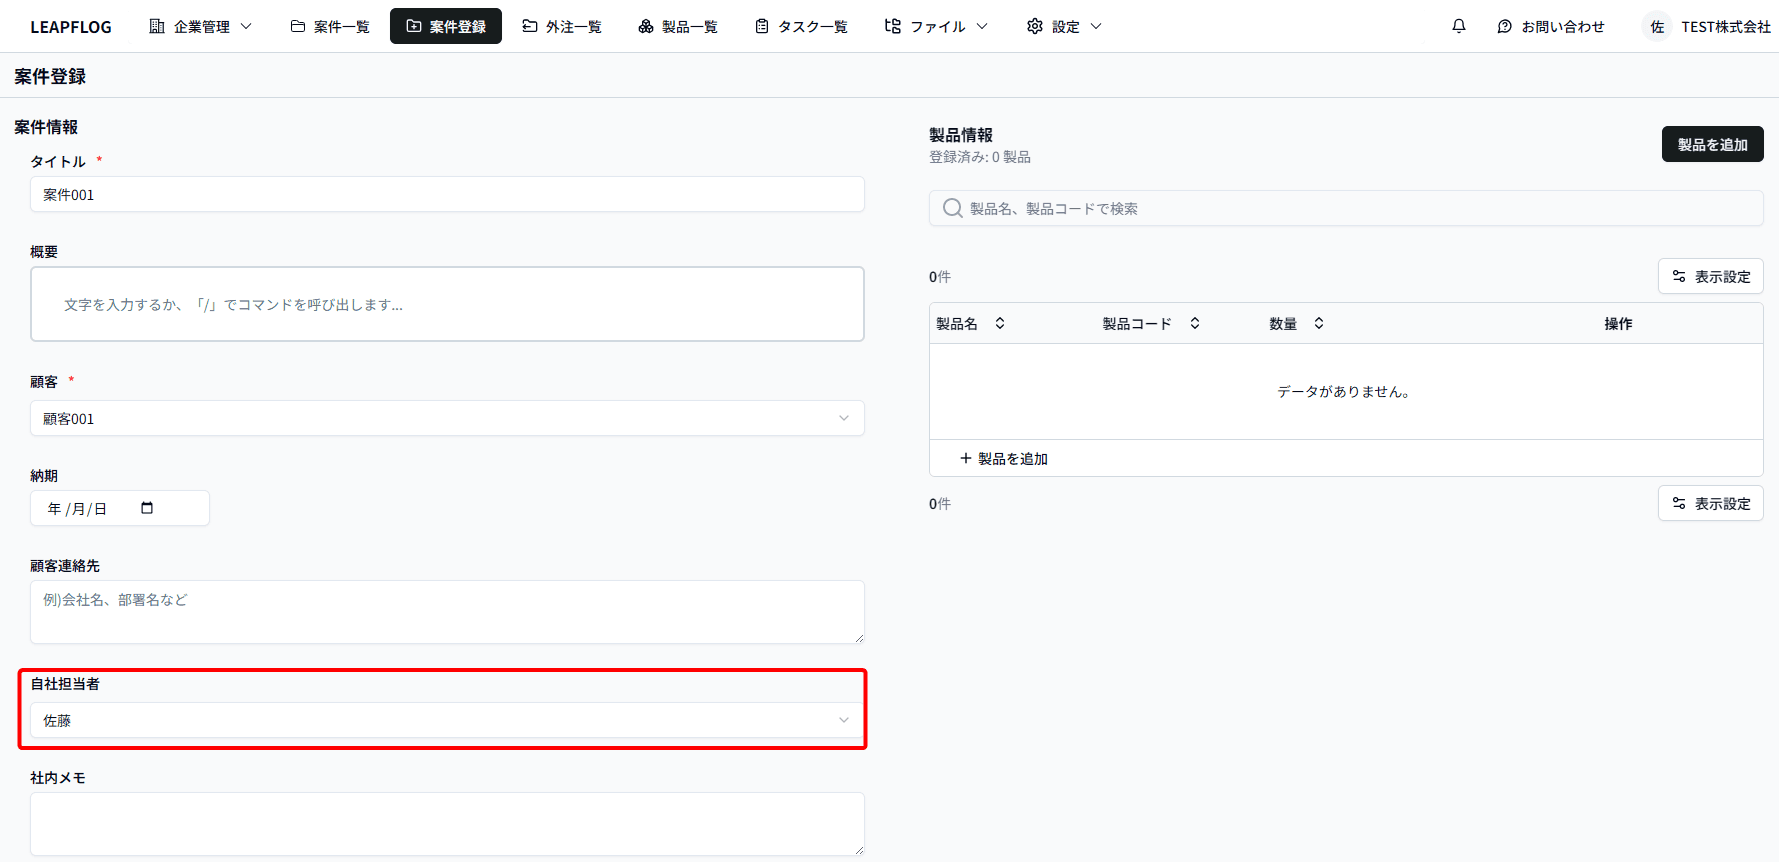Click the chat icon beside お問い合わせ

coord(1505,26)
